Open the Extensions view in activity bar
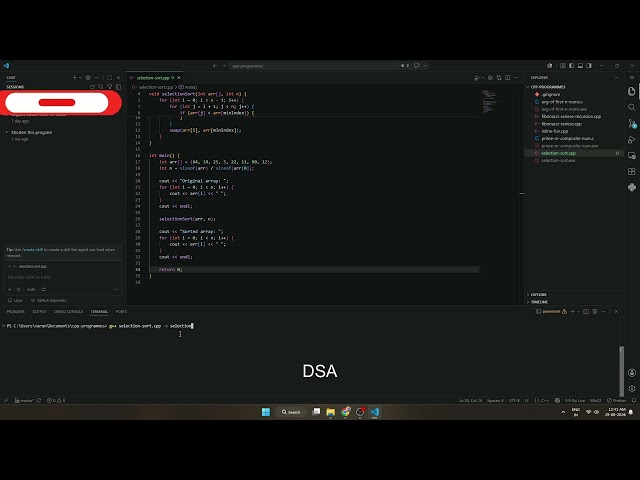The height and width of the screenshot is (480, 640). point(631,171)
